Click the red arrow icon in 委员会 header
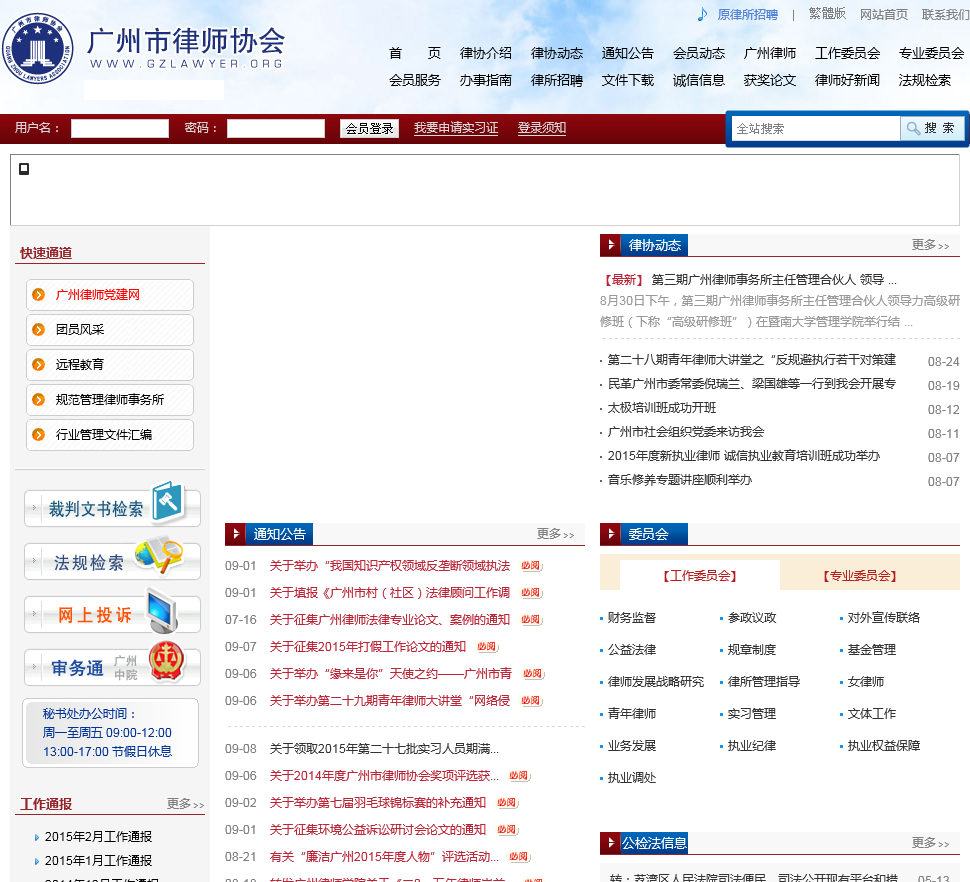Screen dimensions: 970x882 click(x=611, y=534)
